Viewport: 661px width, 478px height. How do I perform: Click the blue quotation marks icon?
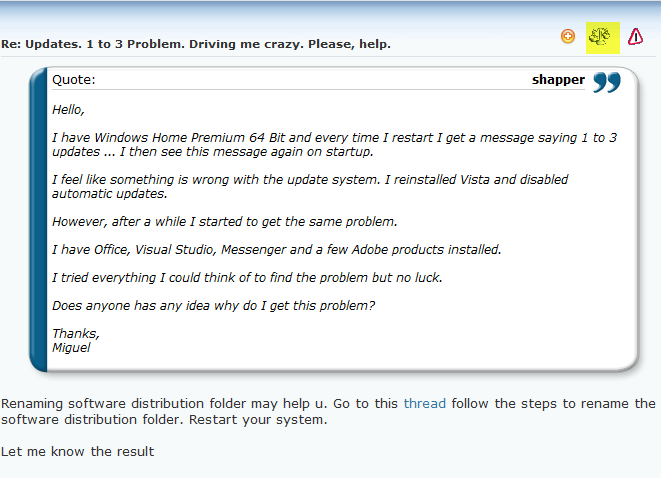pos(607,82)
